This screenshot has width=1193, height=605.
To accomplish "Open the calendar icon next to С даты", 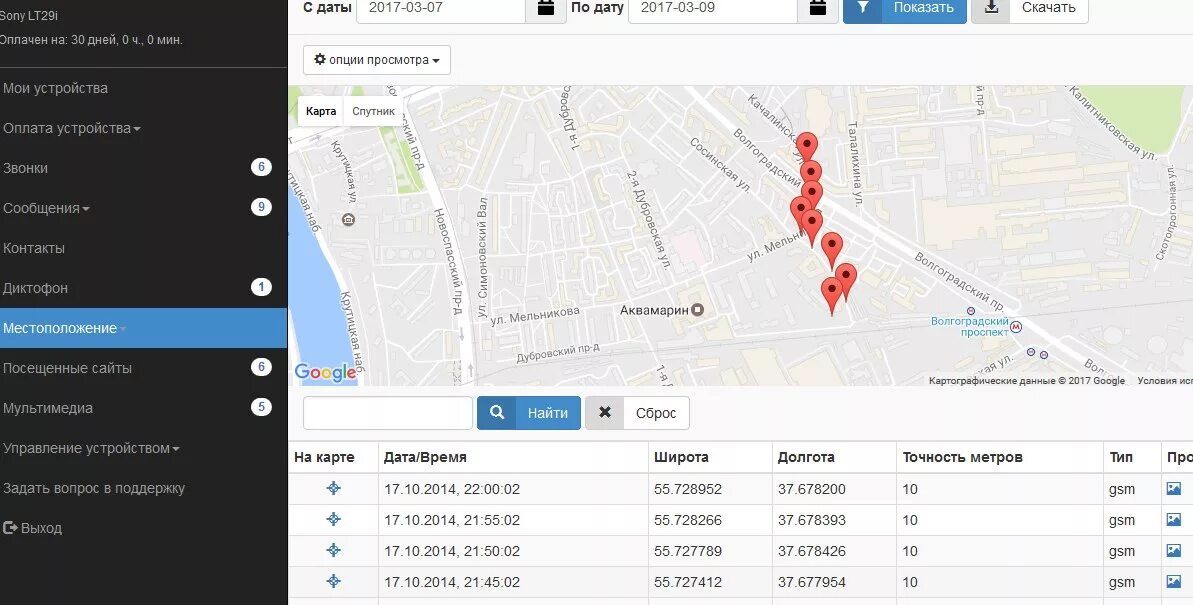I will [544, 8].
